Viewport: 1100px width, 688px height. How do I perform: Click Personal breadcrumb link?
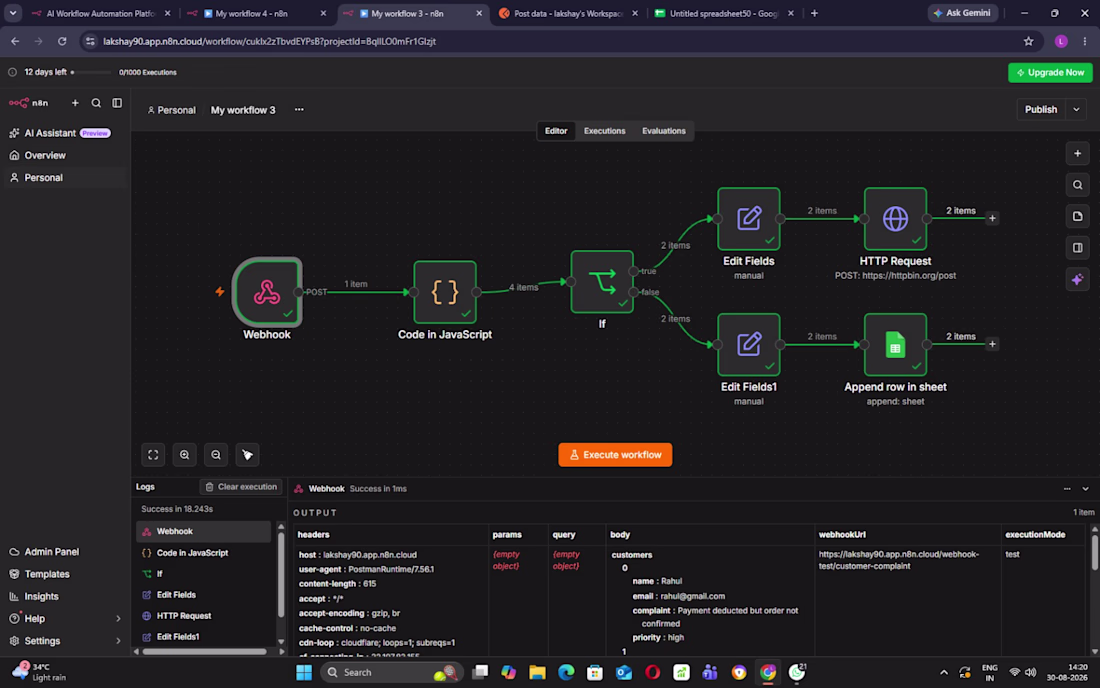coord(172,110)
